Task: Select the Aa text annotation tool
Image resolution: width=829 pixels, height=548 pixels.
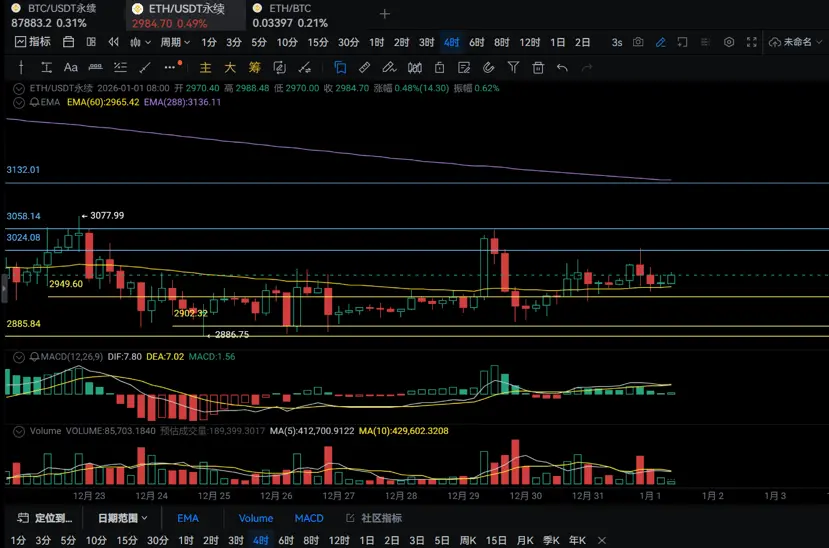Action: 70,67
